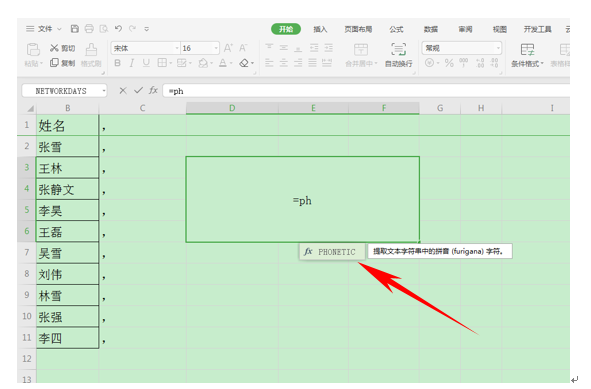Toggle 自动换行 wrap text
Image resolution: width=591 pixels, height=389 pixels.
398,55
